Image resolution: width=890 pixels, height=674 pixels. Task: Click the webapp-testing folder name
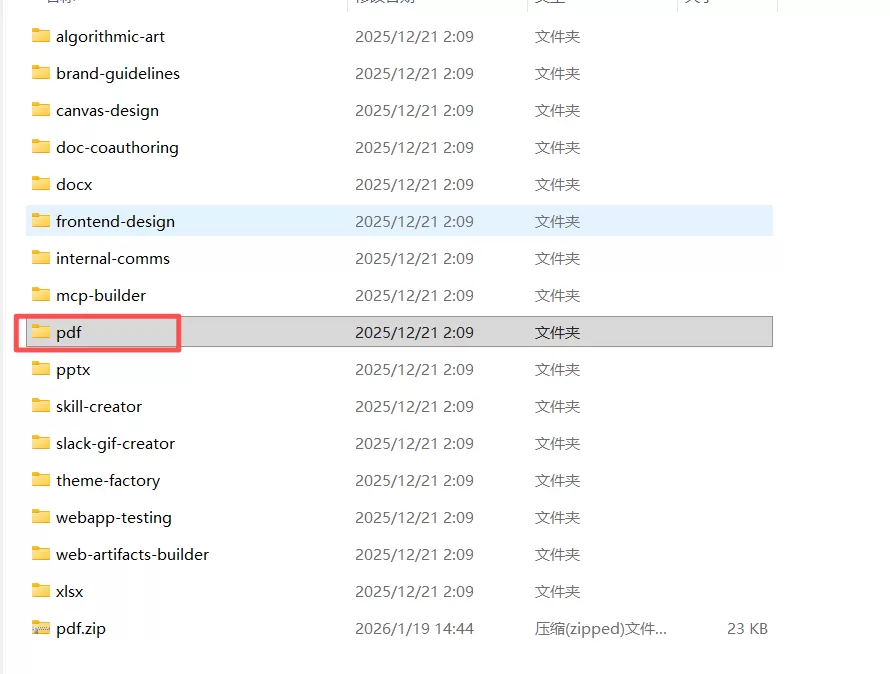tap(114, 517)
